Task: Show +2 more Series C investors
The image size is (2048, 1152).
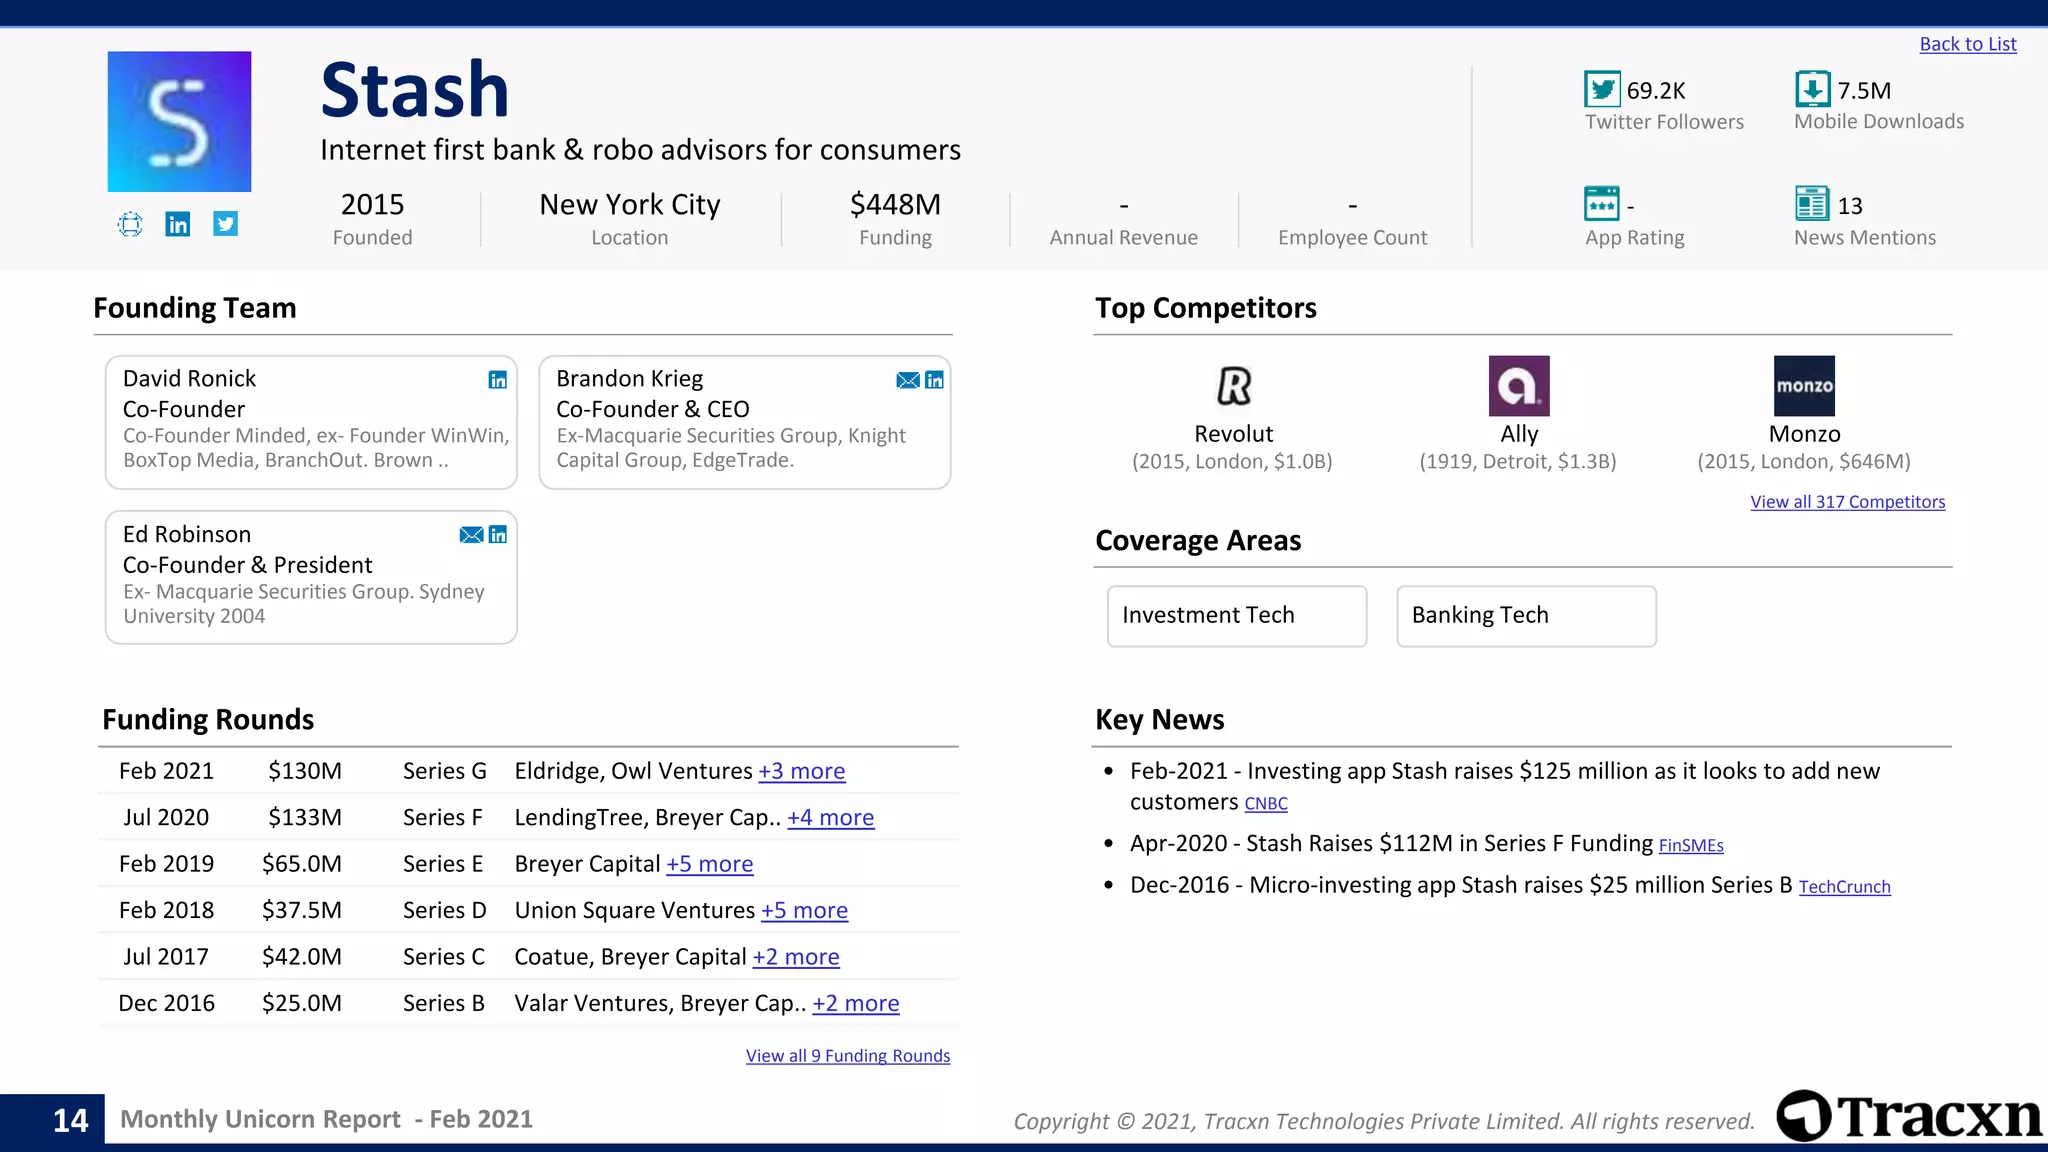Action: (796, 957)
